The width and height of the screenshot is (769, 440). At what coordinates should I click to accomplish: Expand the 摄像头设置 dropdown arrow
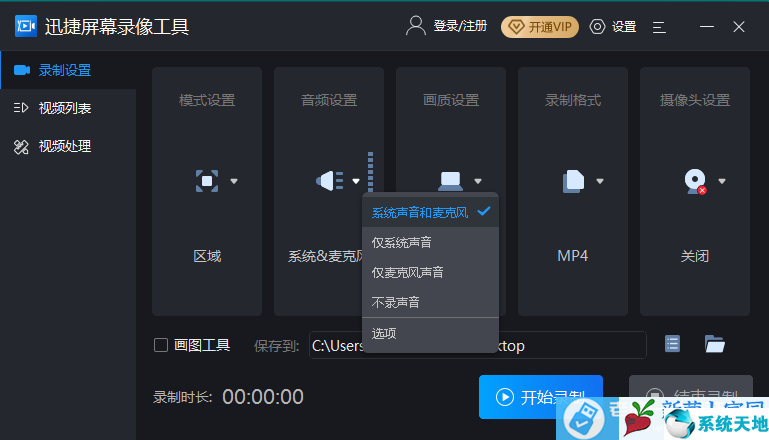(x=721, y=181)
